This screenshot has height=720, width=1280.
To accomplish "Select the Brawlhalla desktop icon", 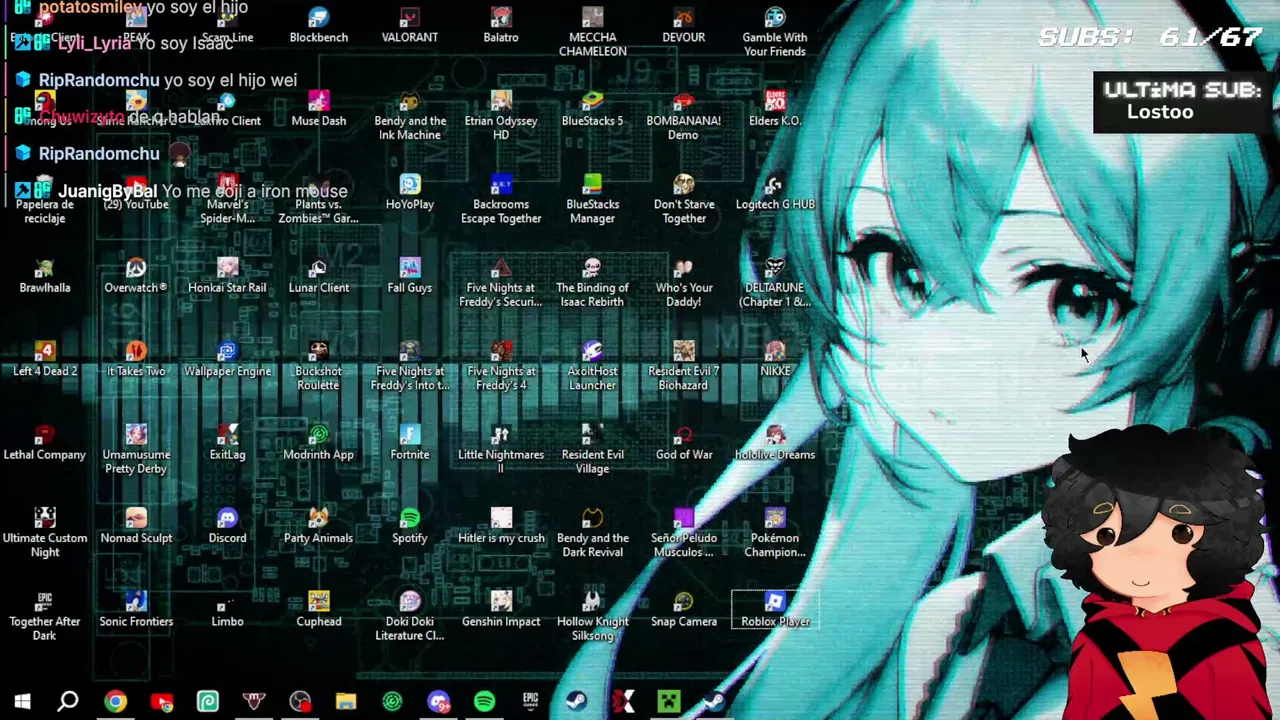I will point(45,277).
